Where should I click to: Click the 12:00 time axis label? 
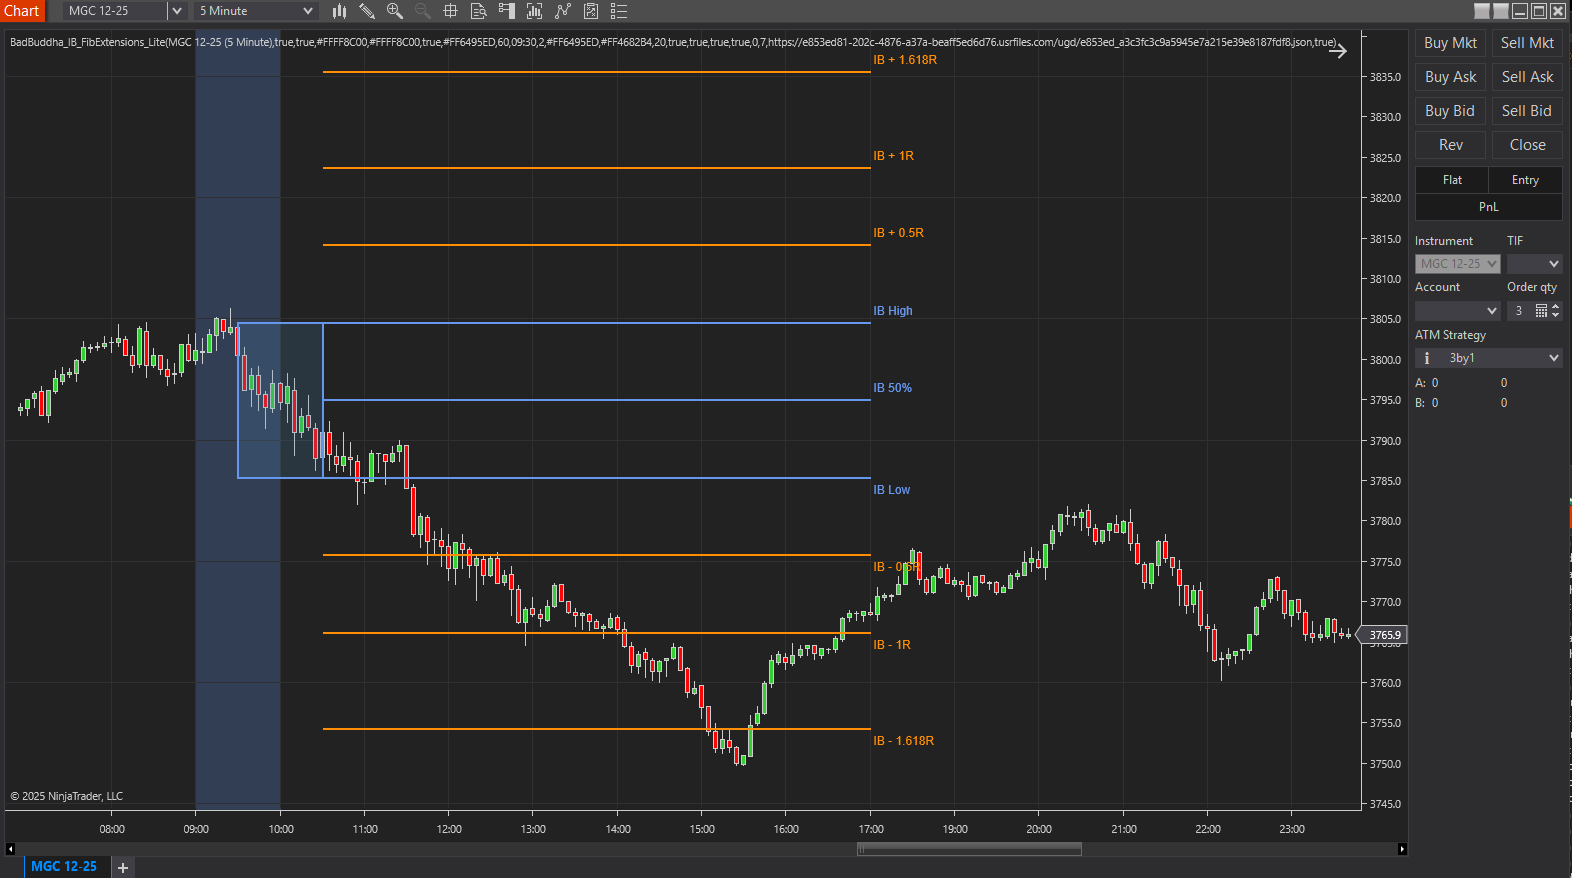[x=449, y=829]
